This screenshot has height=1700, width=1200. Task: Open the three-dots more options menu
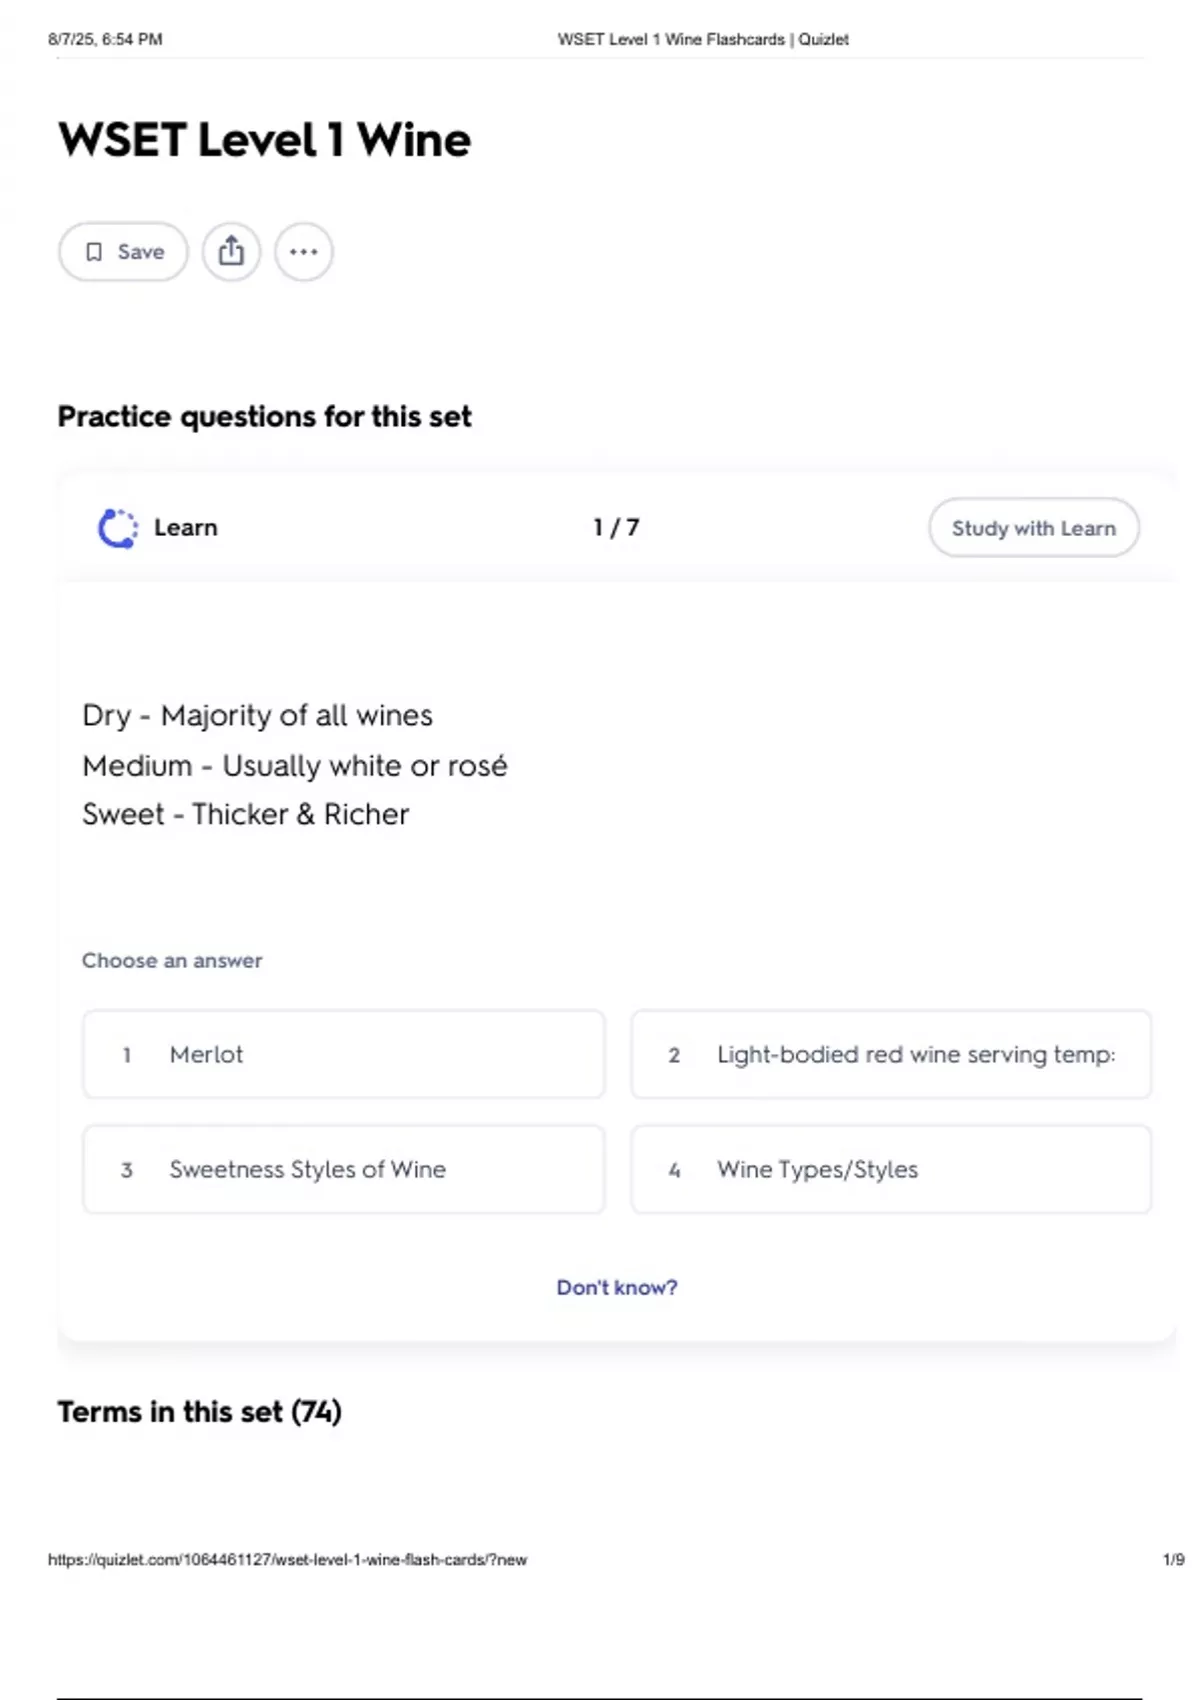(x=304, y=252)
